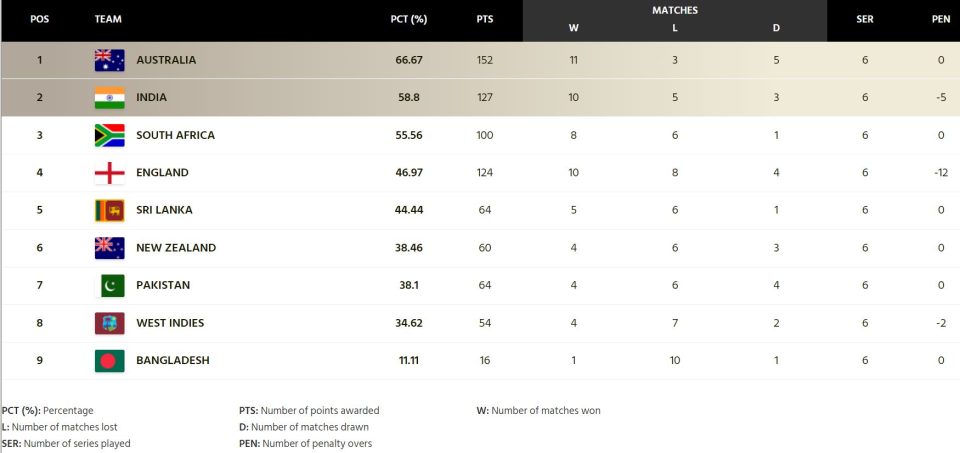
Task: Click the Bangladesh flag icon
Action: tap(110, 361)
